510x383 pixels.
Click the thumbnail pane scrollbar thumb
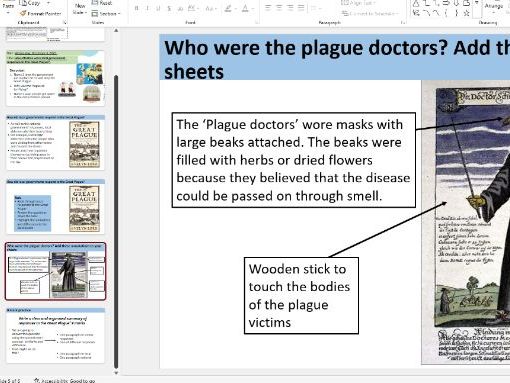116,222
